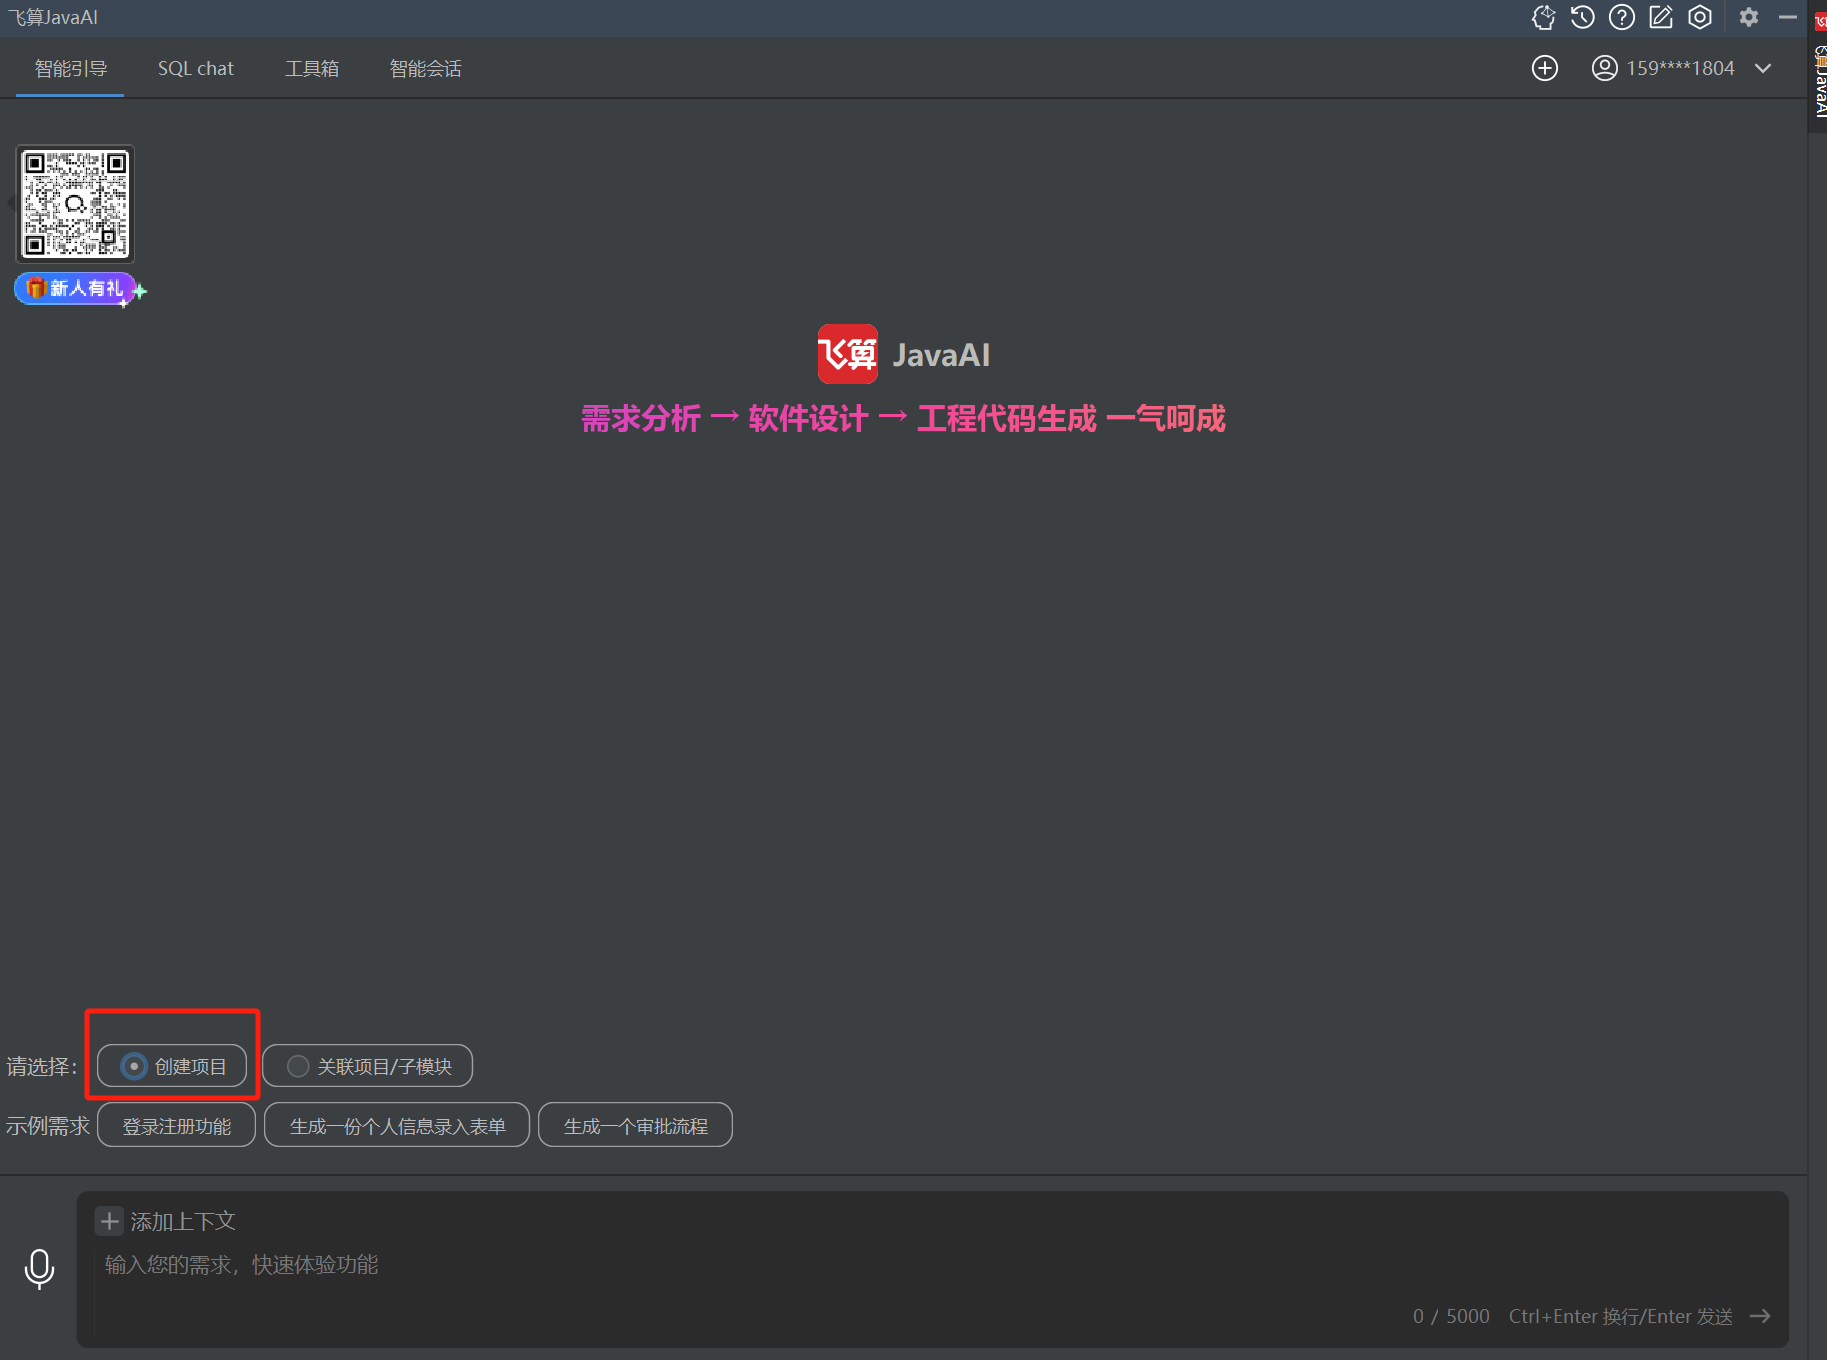Open the history clock icon
Image resolution: width=1827 pixels, height=1360 pixels.
(1582, 17)
